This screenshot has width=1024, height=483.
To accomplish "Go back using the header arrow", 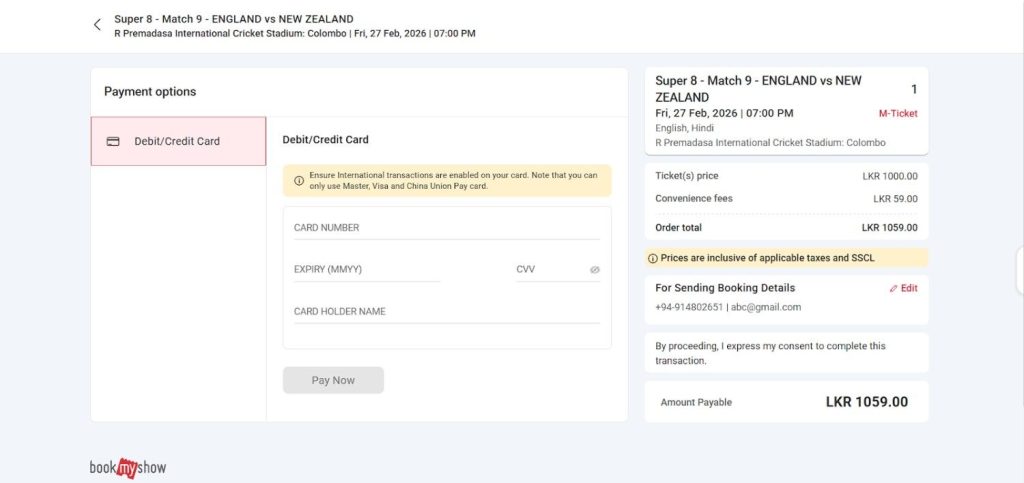I will [x=97, y=25].
